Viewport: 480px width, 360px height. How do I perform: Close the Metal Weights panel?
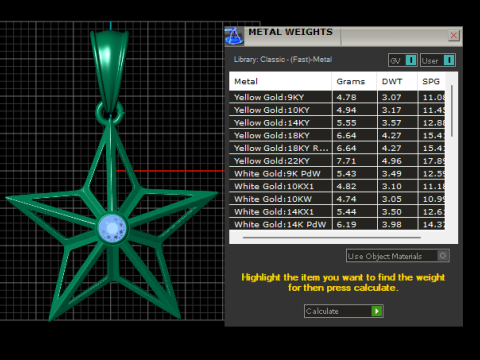[454, 35]
